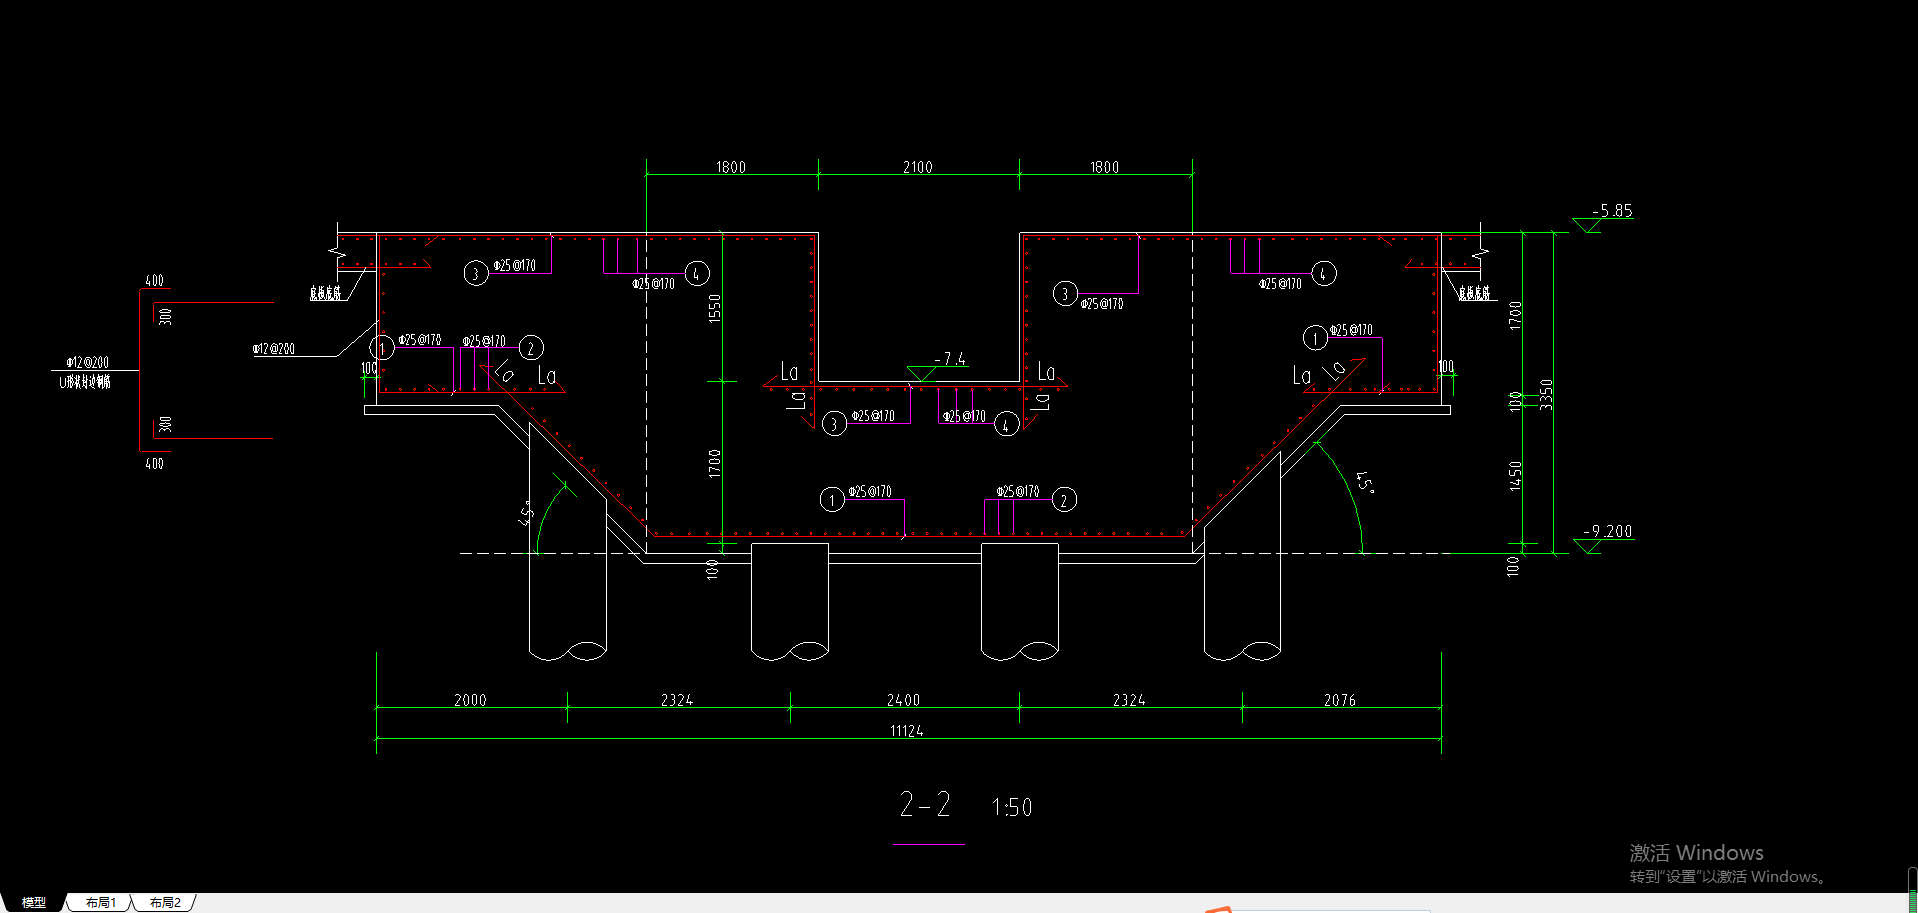Click the -7.4 elevation label

[950, 359]
